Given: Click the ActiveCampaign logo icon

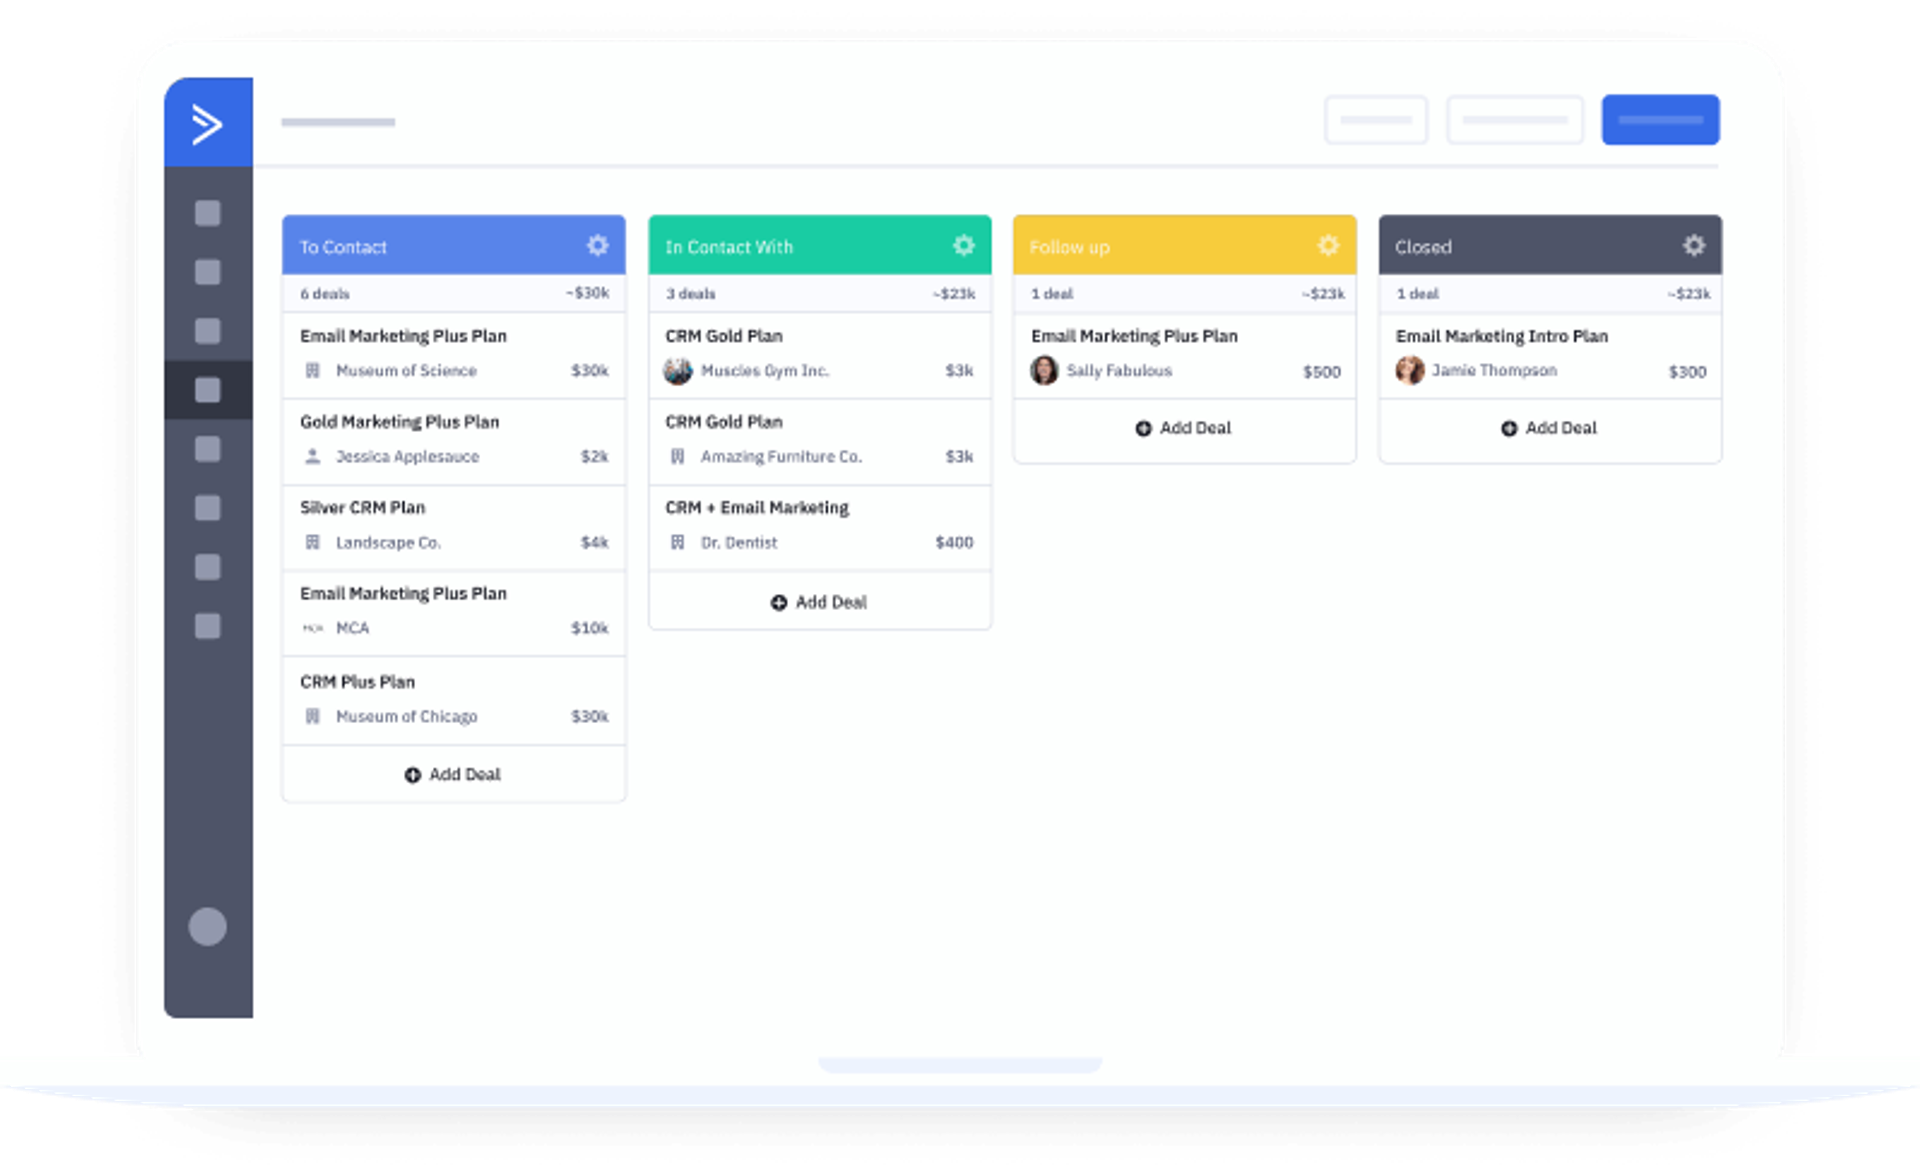Looking at the screenshot, I should 207,124.
